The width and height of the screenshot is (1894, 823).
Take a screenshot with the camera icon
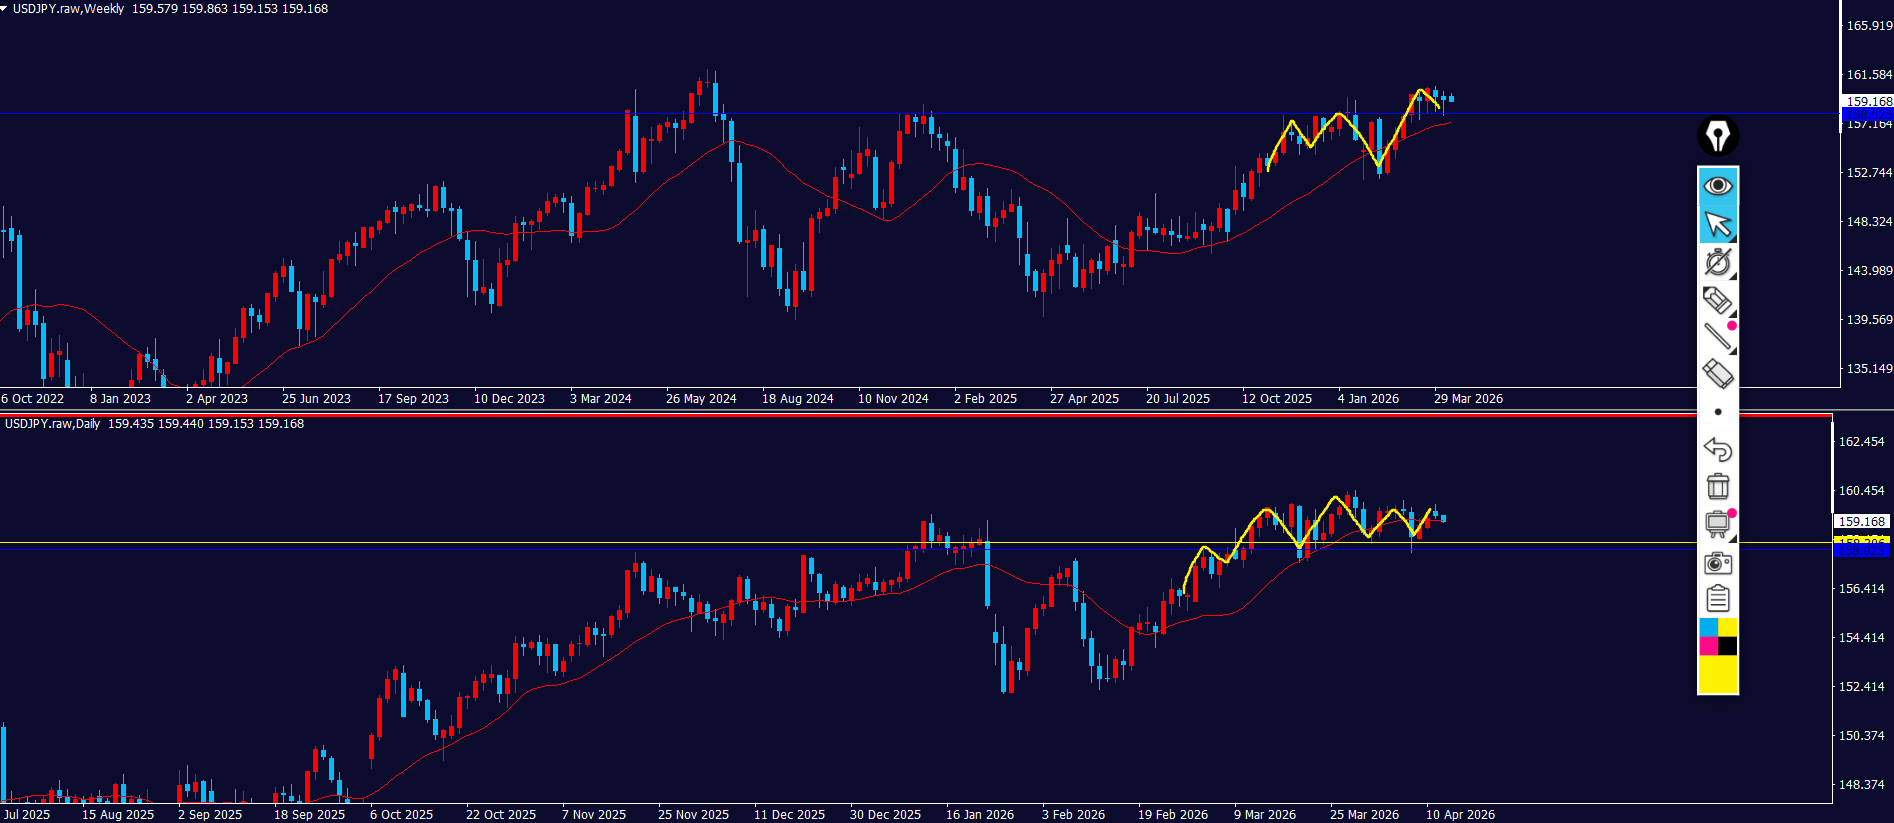pos(1718,562)
